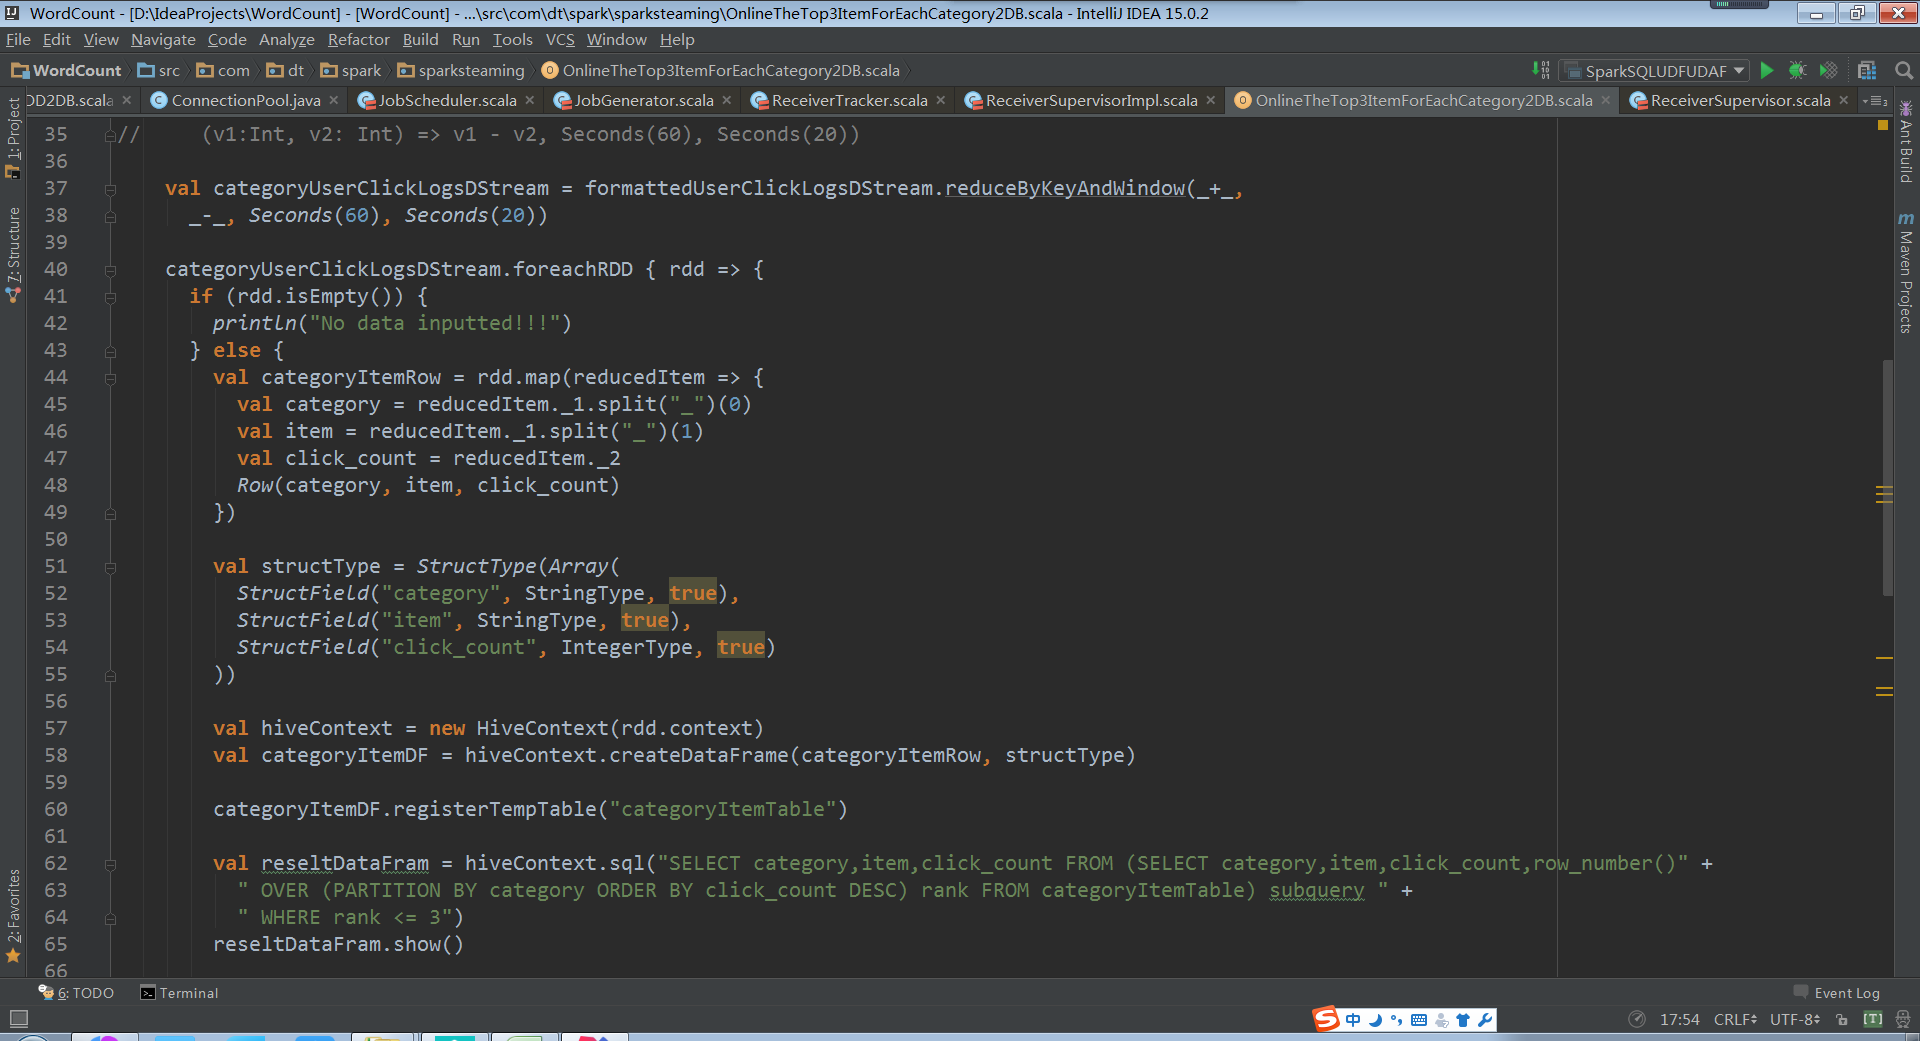
Task: Collapse the code fold at line 51
Action: pos(110,567)
